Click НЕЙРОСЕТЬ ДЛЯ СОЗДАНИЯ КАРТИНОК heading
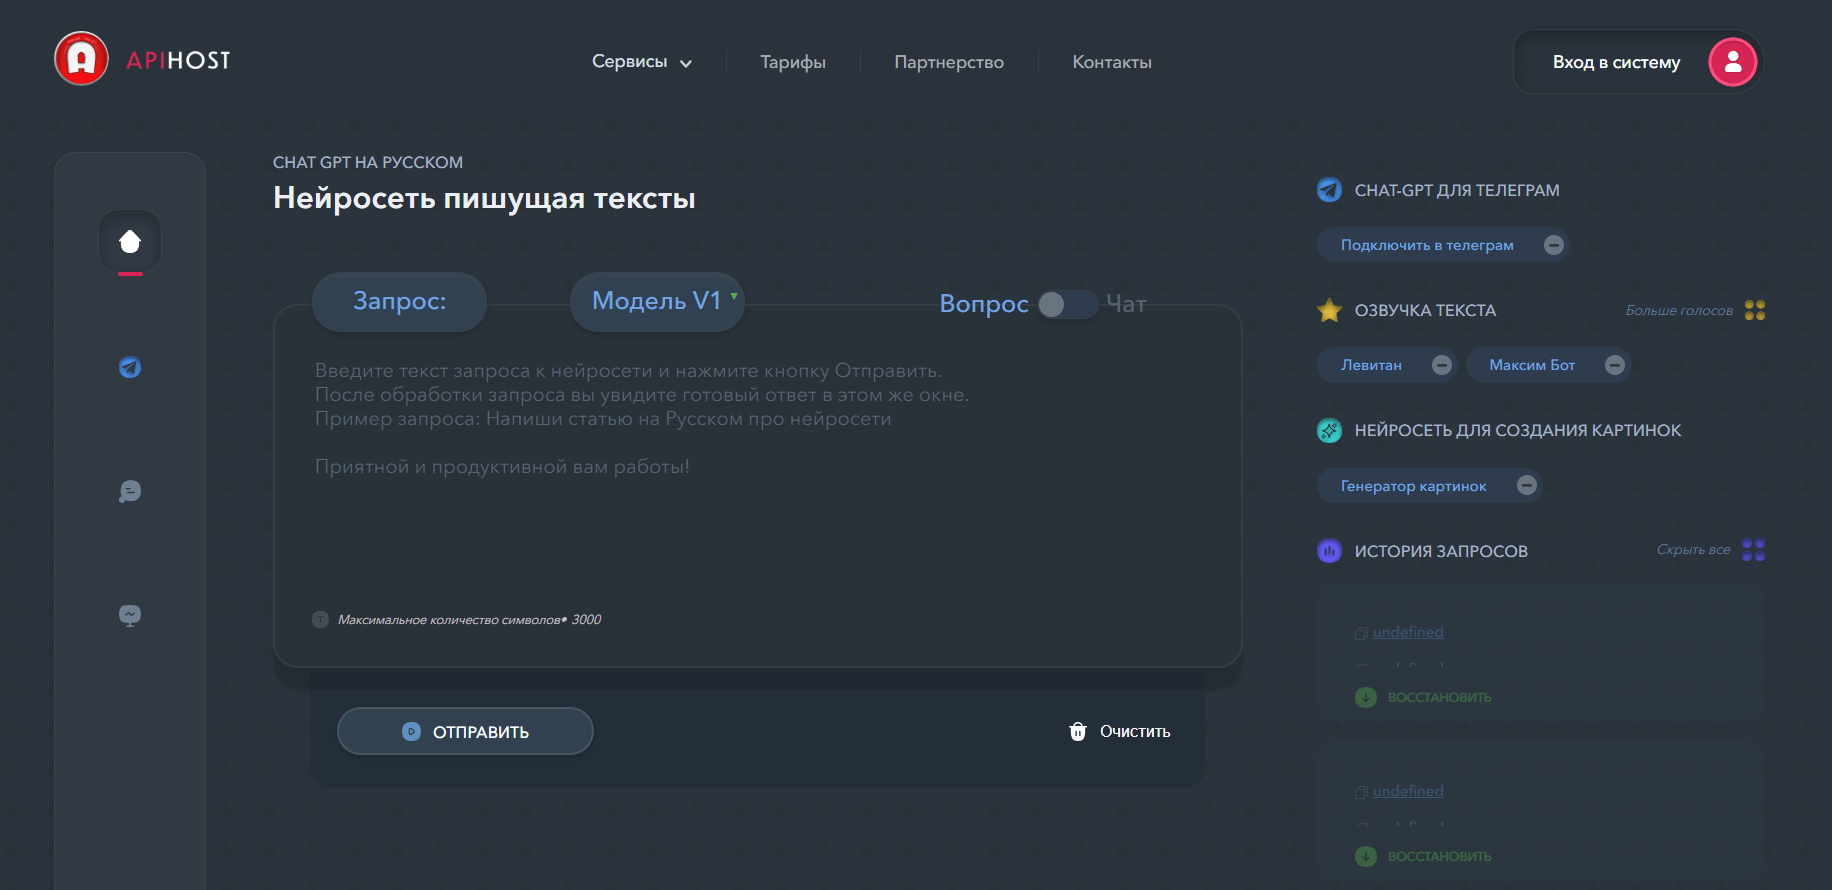 1518,430
